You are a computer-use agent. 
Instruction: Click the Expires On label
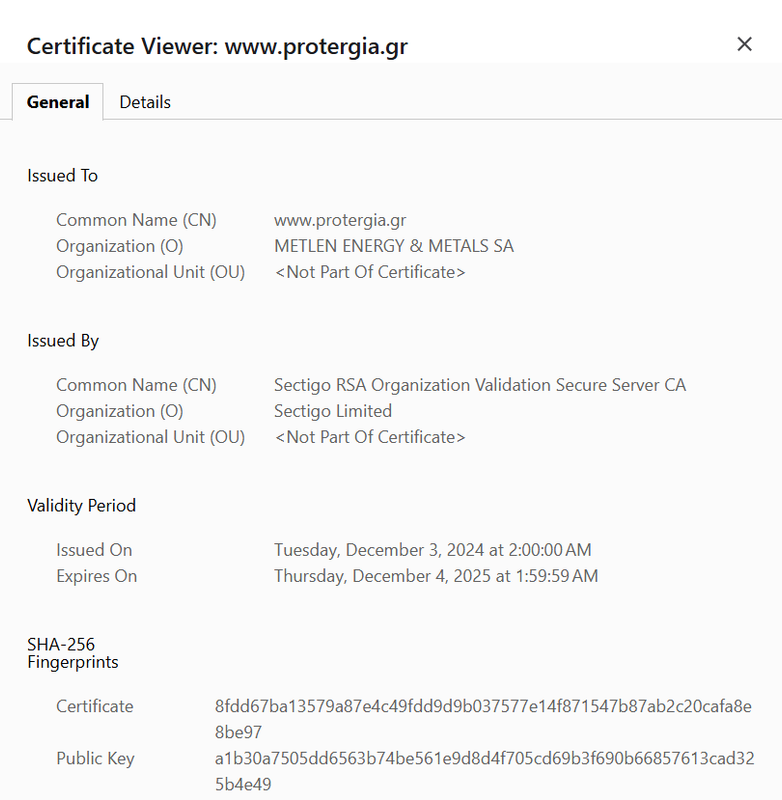coord(96,576)
